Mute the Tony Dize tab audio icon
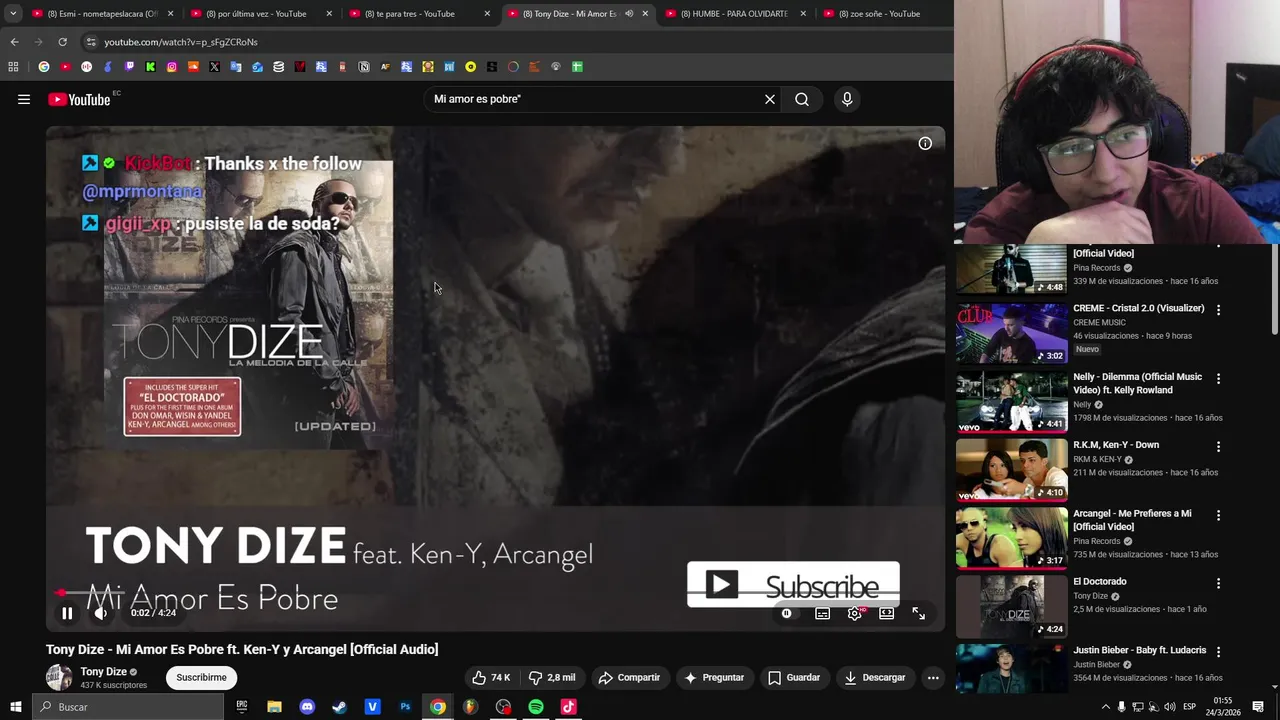This screenshot has width=1280, height=720. point(629,14)
